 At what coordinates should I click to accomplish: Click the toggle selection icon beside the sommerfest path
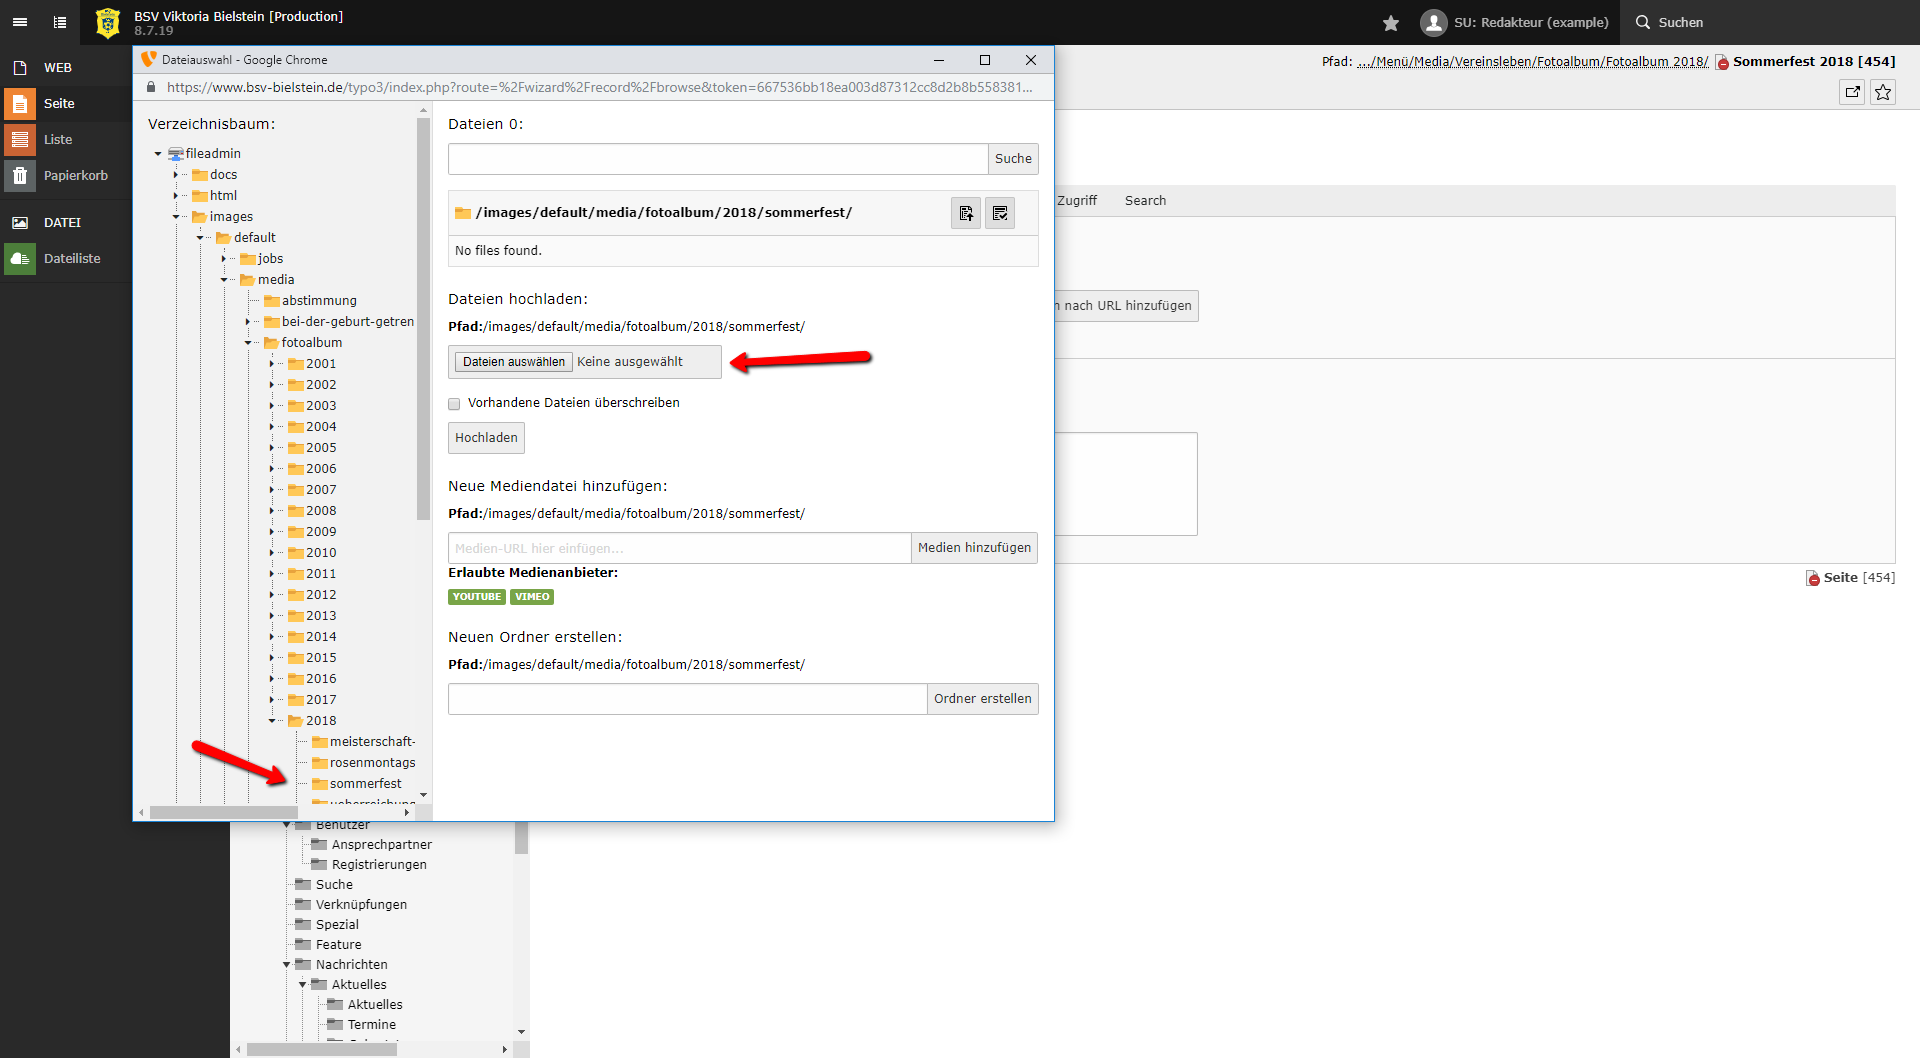(1000, 213)
